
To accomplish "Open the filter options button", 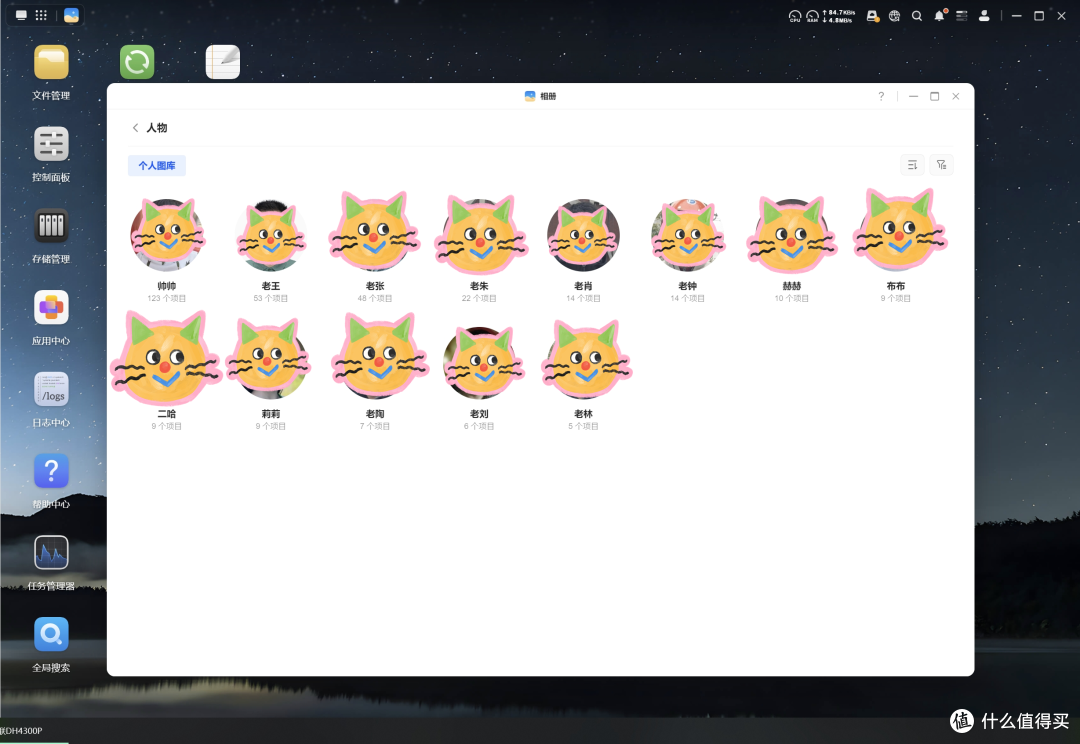I will click(x=942, y=165).
